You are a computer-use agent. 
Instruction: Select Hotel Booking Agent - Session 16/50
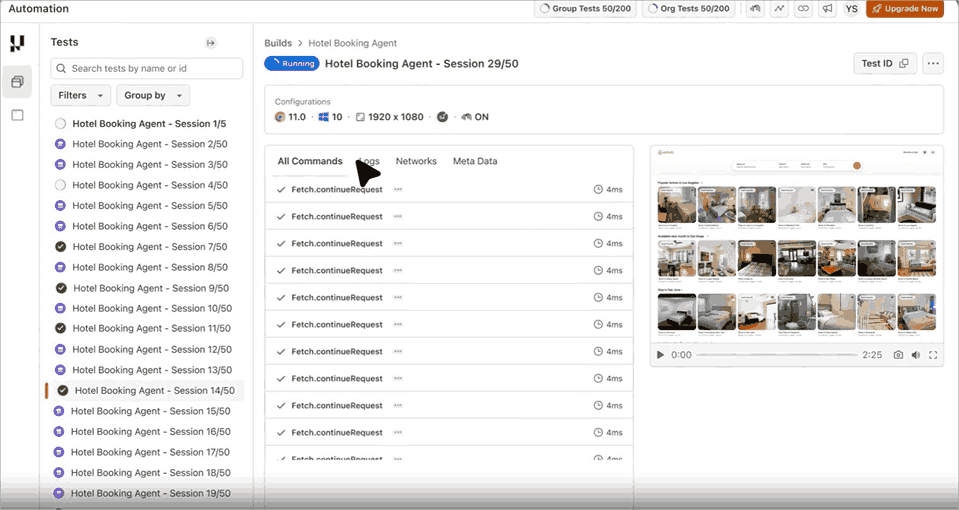(150, 432)
